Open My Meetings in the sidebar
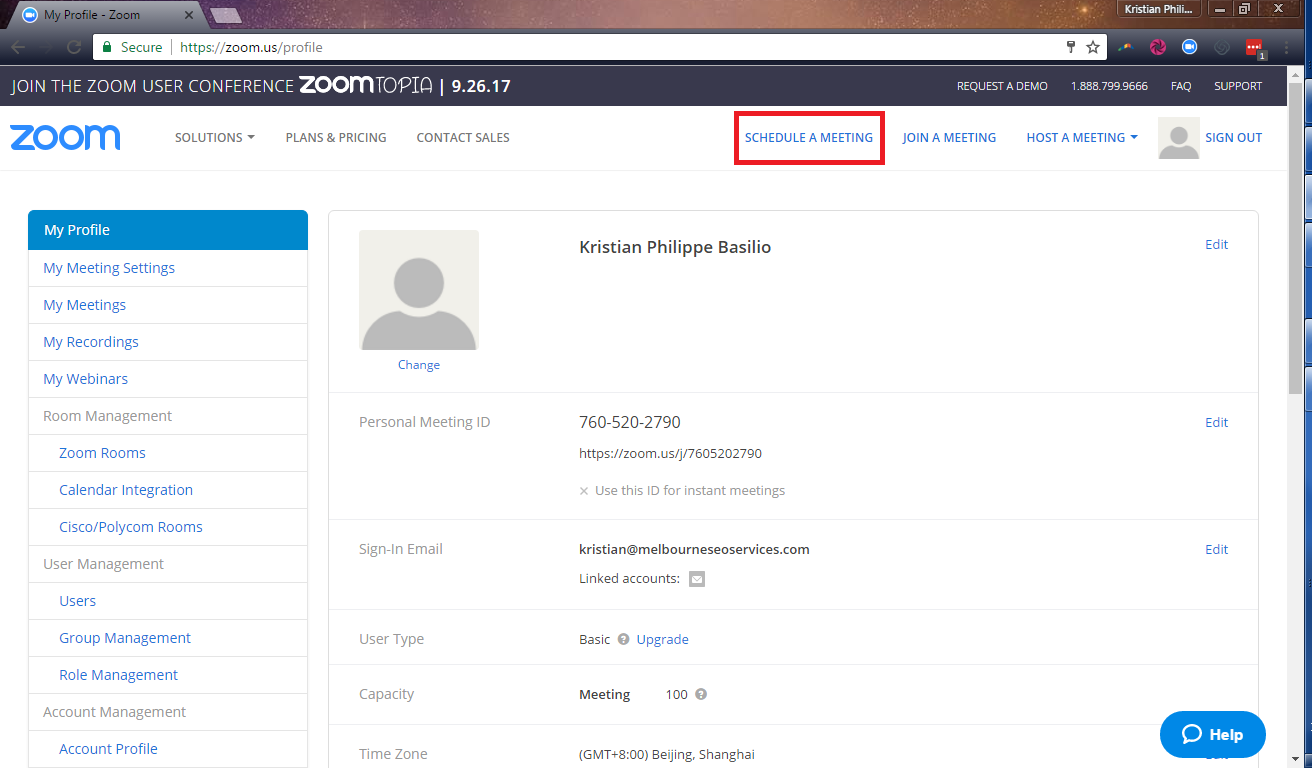Viewport: 1312px width, 768px height. click(x=84, y=305)
